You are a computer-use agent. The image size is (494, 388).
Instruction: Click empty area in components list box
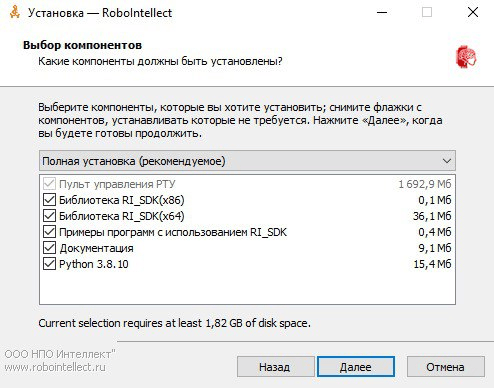pos(247,287)
